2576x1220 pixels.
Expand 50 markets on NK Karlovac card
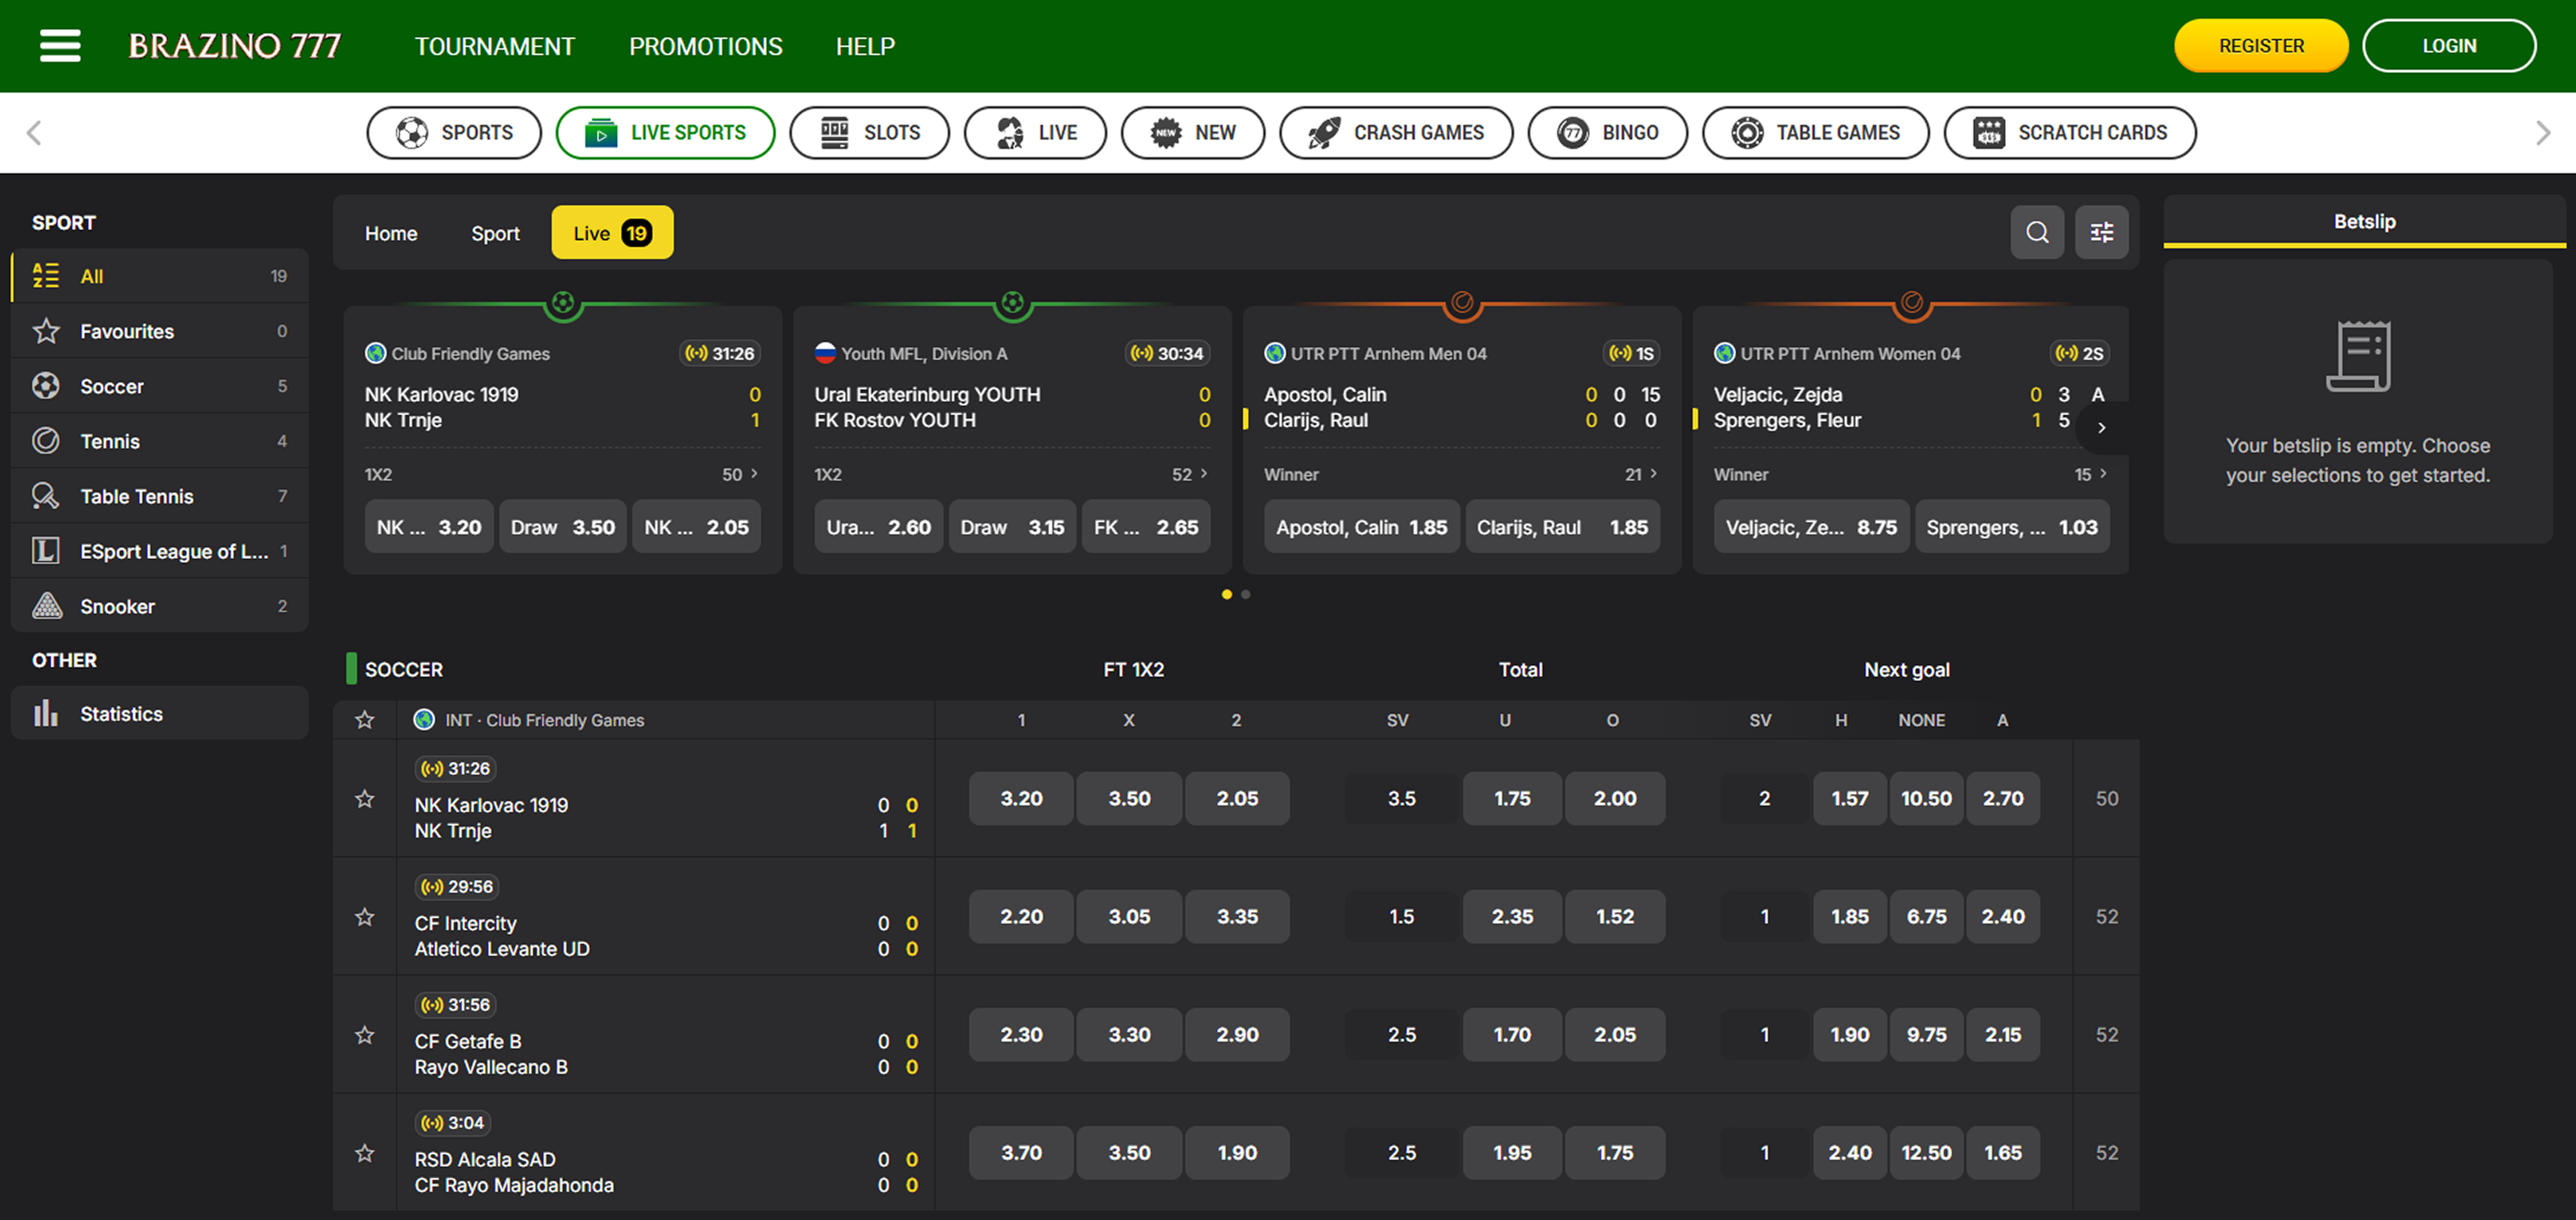pyautogui.click(x=740, y=474)
